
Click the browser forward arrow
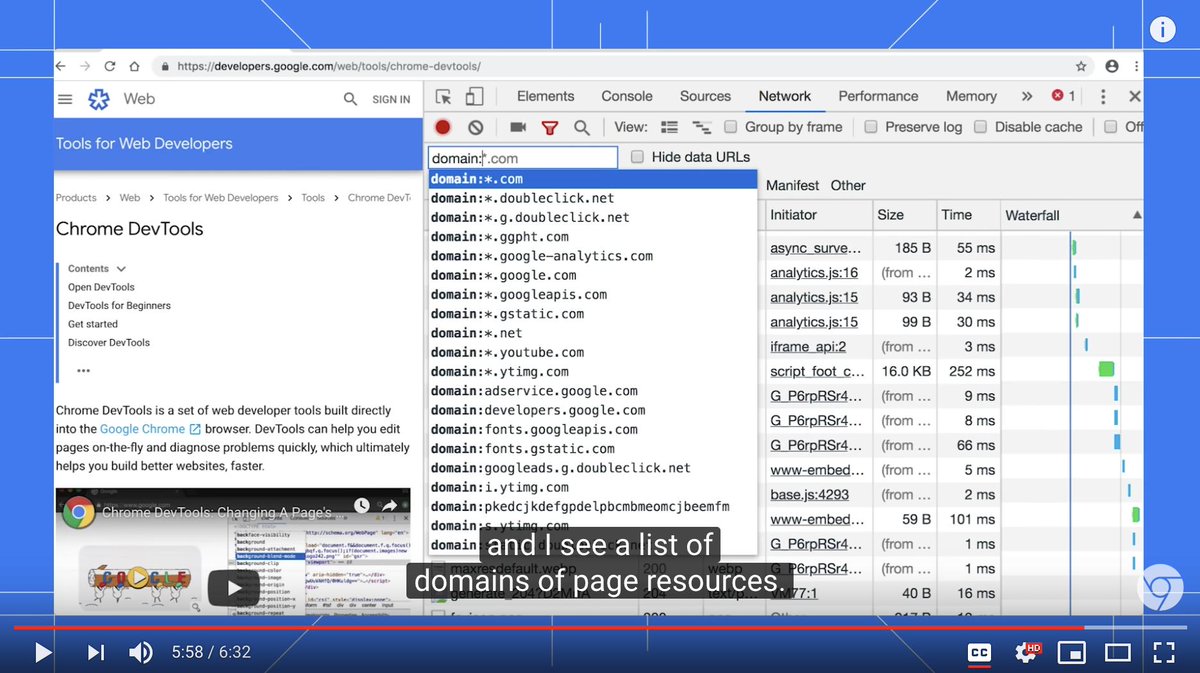click(x=85, y=66)
